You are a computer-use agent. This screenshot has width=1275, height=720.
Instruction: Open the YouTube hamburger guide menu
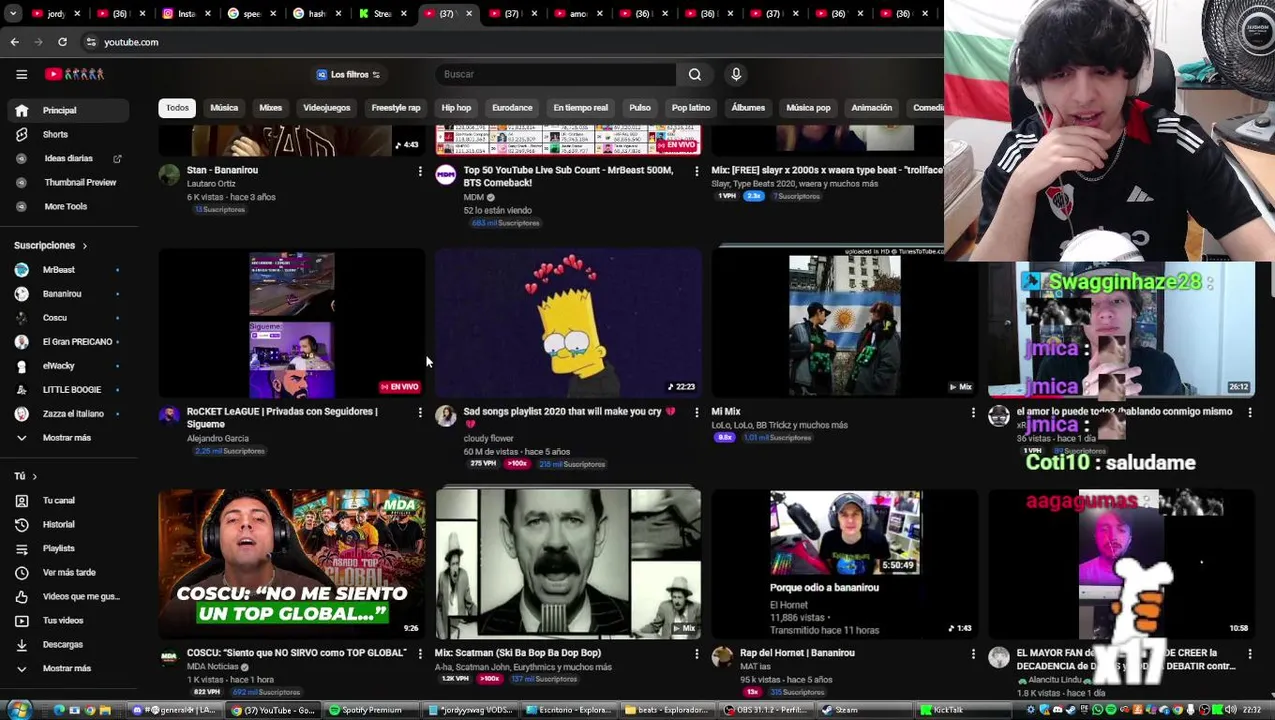(x=21, y=74)
